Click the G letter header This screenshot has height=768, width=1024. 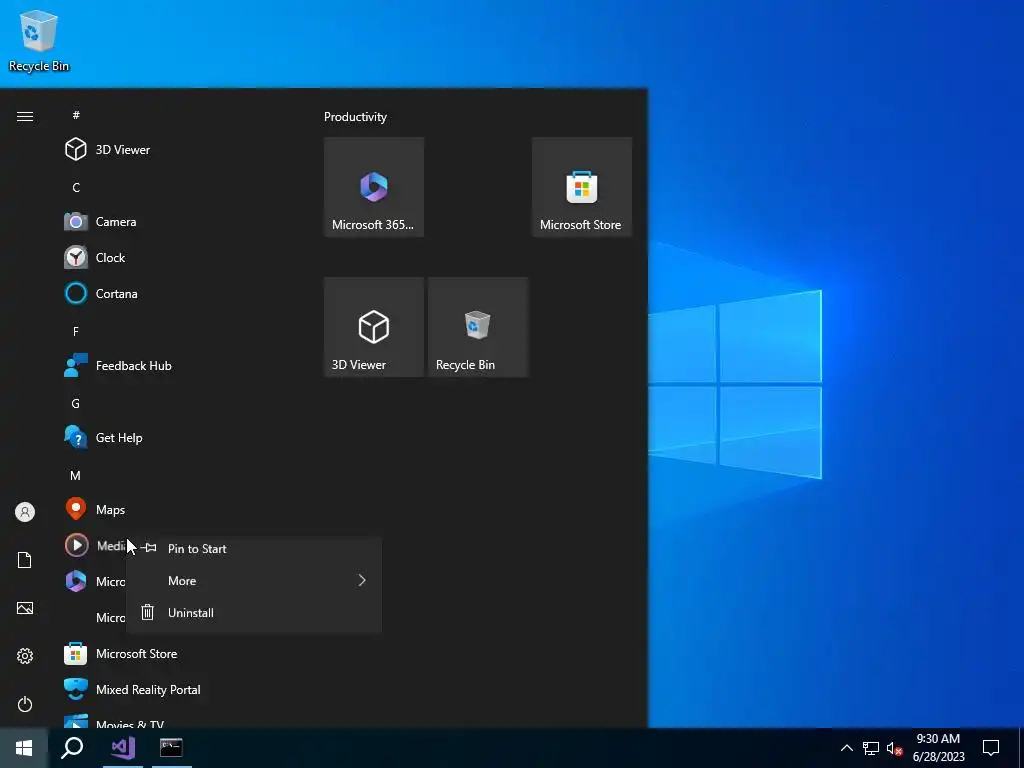76,404
